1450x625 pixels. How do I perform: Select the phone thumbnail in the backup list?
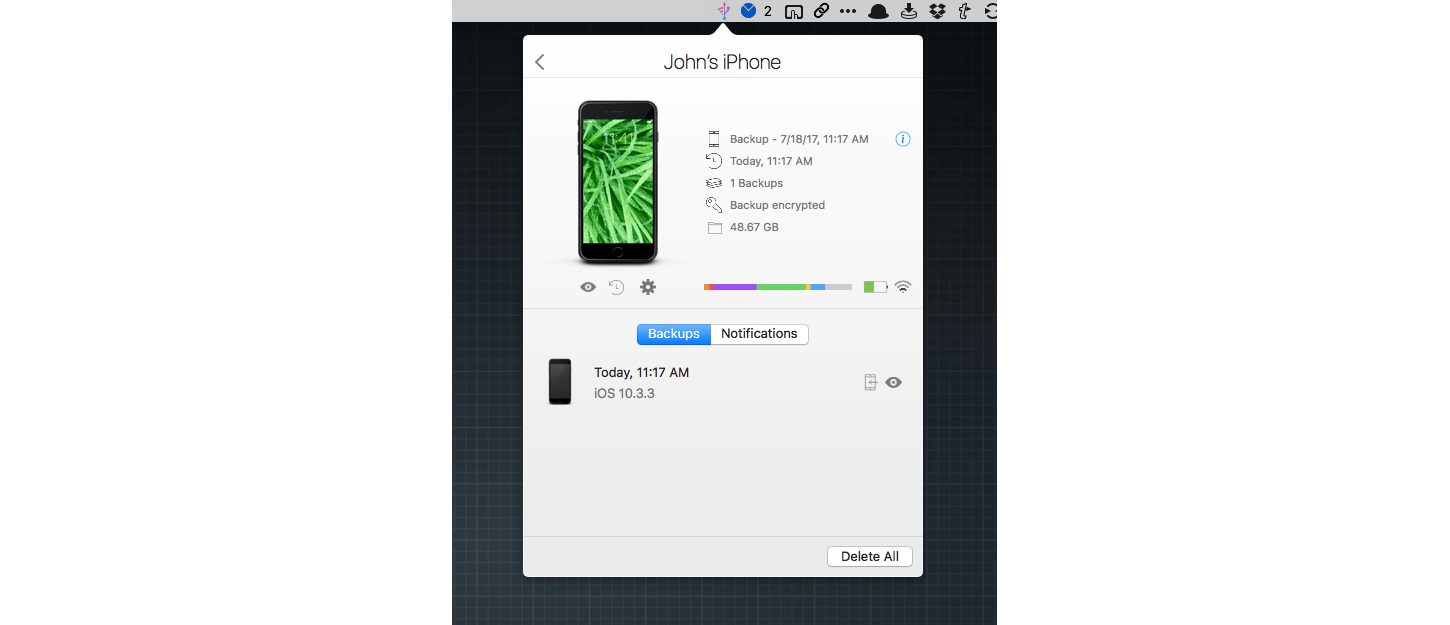point(560,382)
